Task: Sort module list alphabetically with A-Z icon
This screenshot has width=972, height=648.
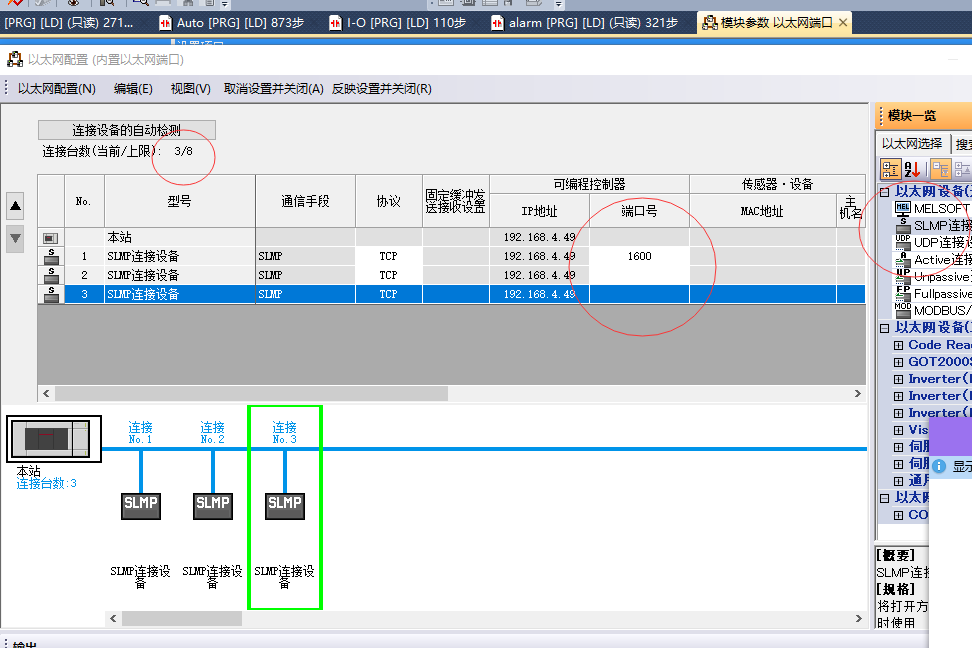Action: click(x=912, y=169)
